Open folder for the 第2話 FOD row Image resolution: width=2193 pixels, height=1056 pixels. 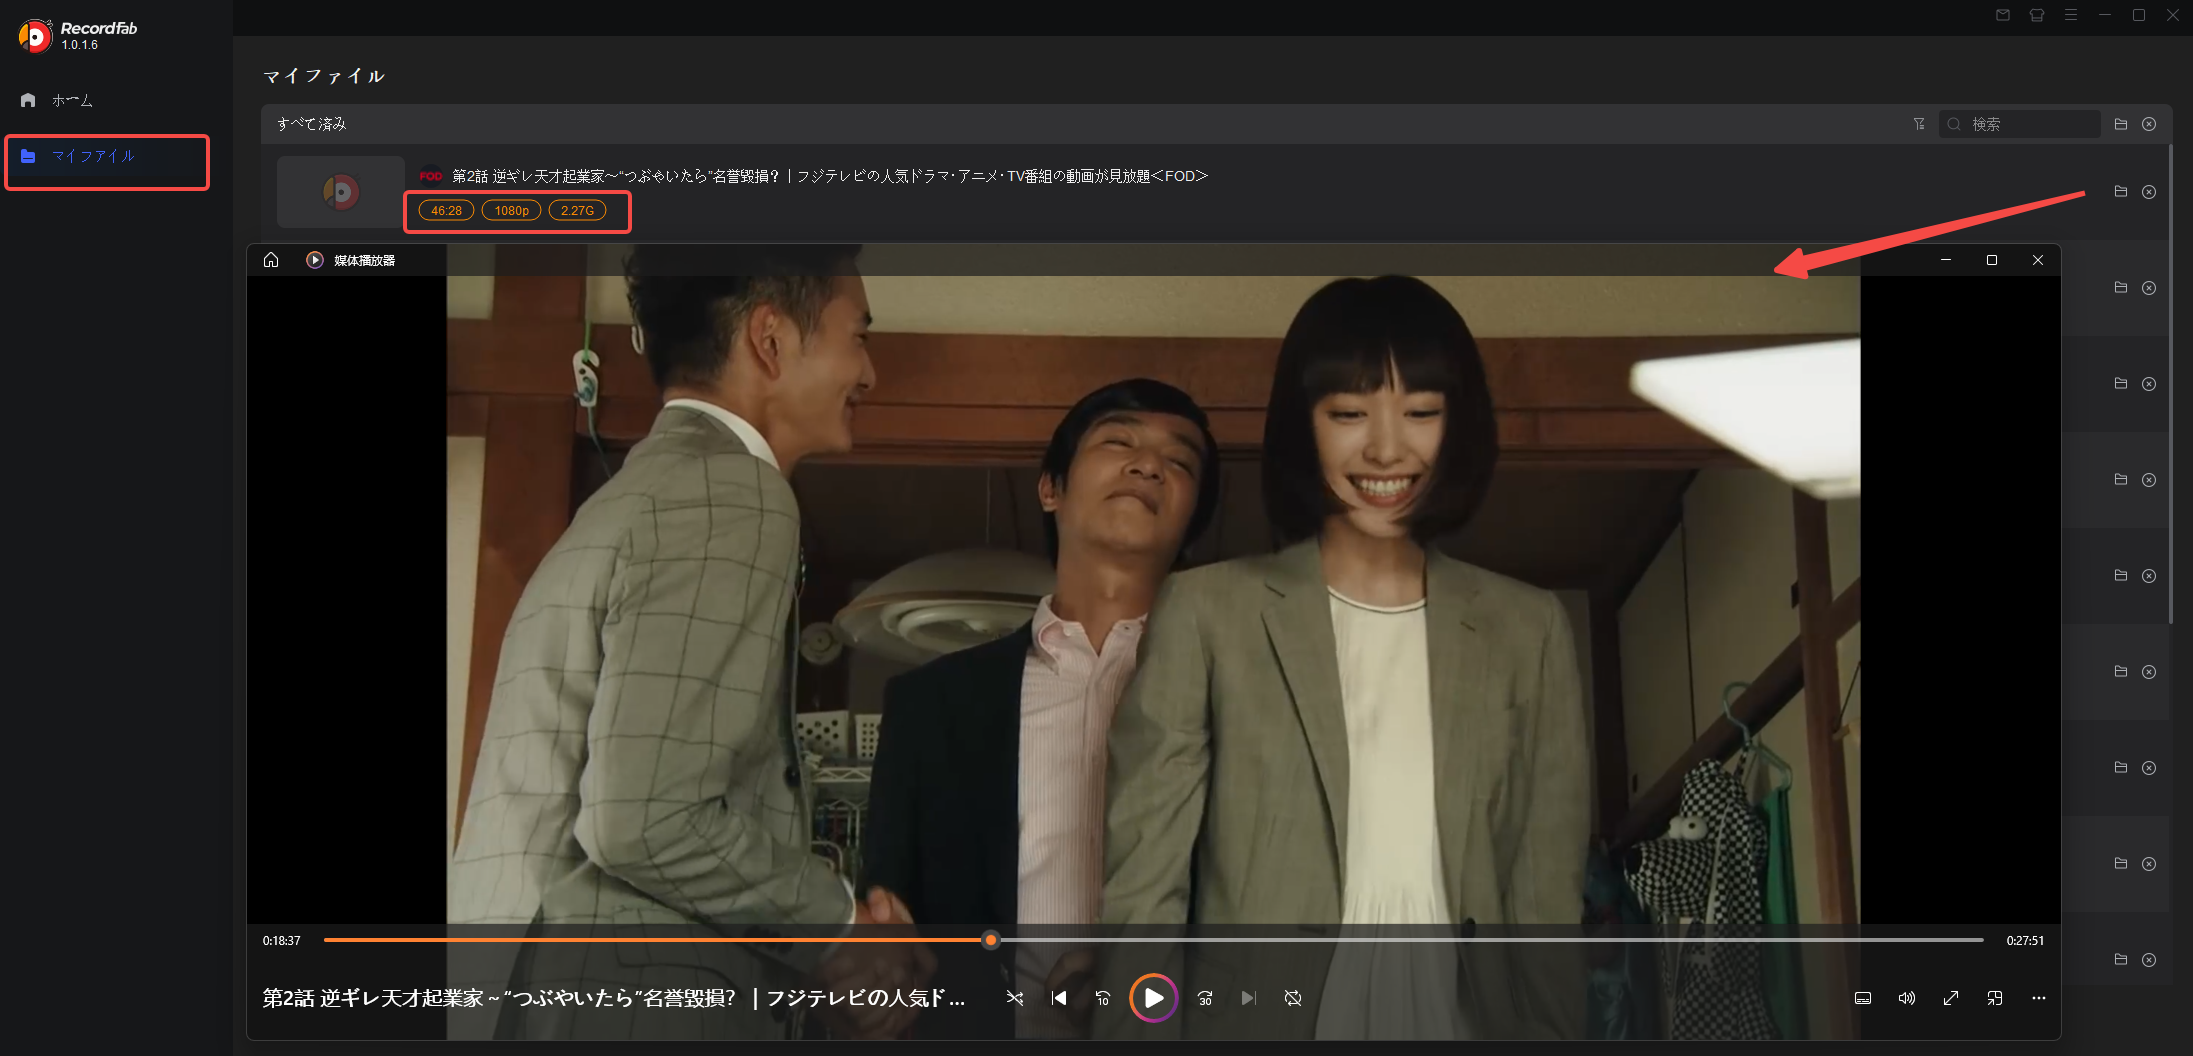coord(2121,191)
